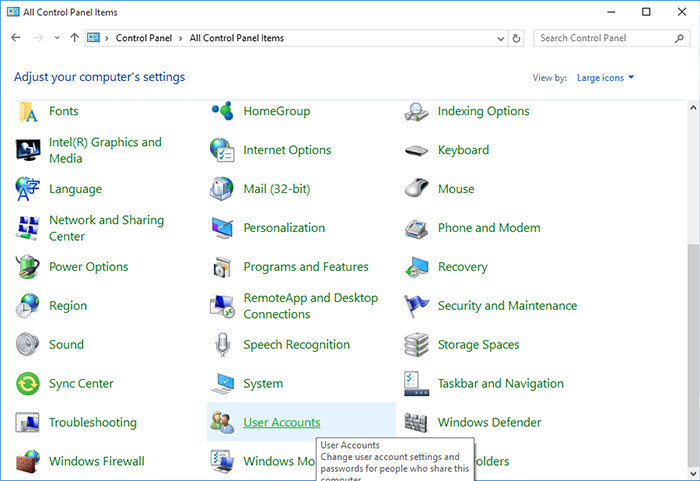The height and width of the screenshot is (481, 700).
Task: Open Windows Defender wall icon
Action: pyautogui.click(x=417, y=422)
